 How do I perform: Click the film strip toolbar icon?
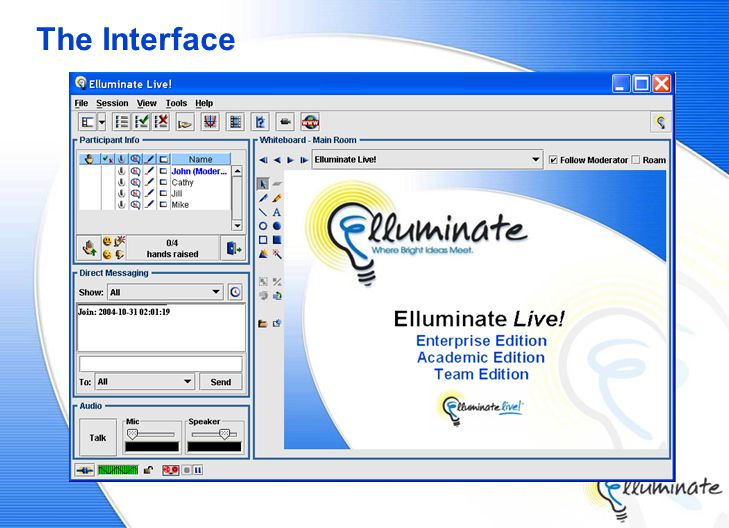coord(235,122)
